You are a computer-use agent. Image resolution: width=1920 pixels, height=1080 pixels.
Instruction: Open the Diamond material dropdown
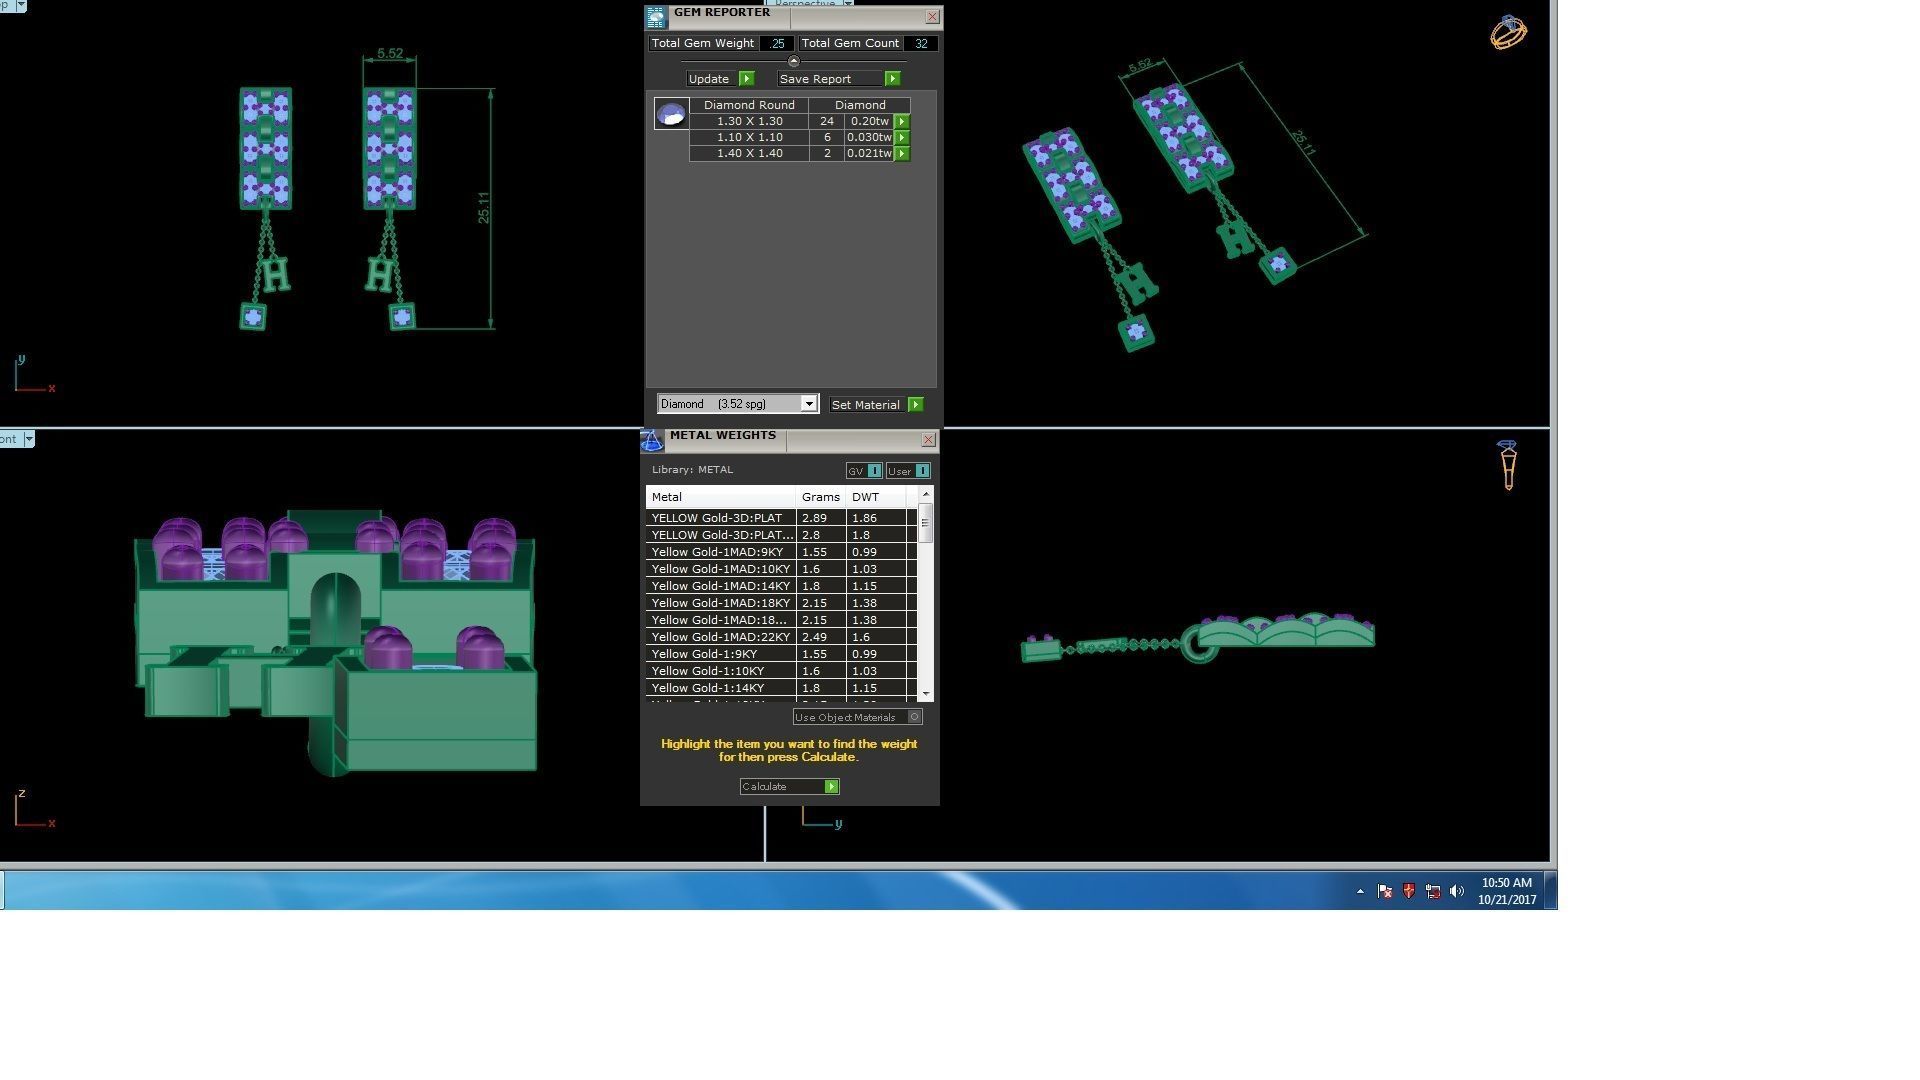click(808, 404)
